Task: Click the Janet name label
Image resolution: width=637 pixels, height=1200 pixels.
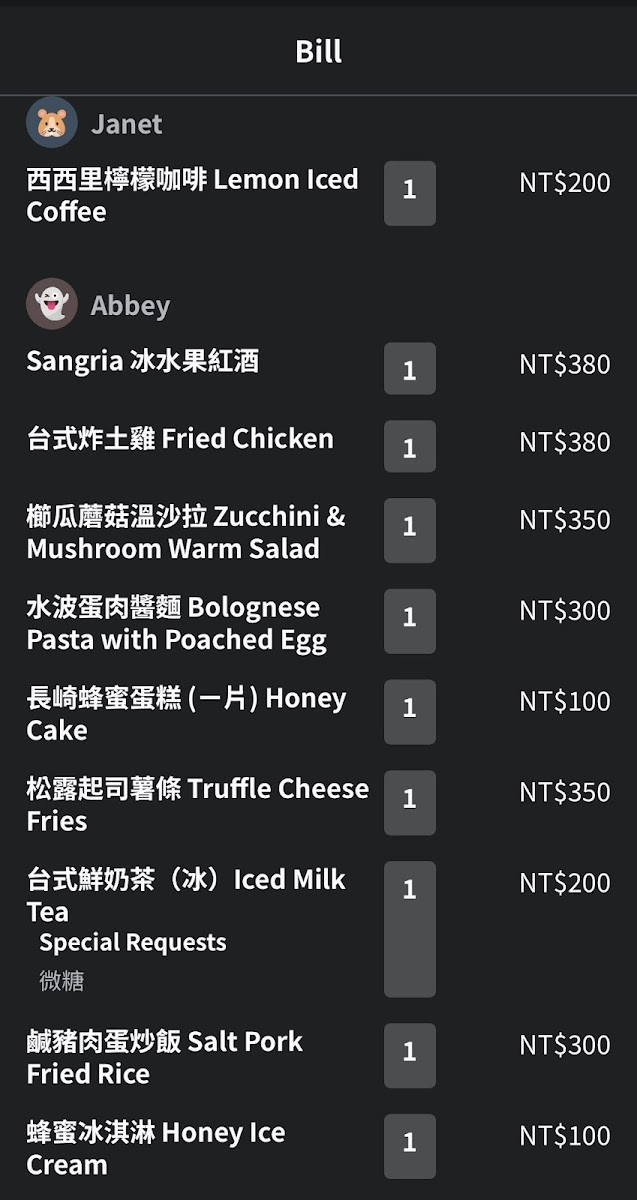Action: [x=126, y=124]
